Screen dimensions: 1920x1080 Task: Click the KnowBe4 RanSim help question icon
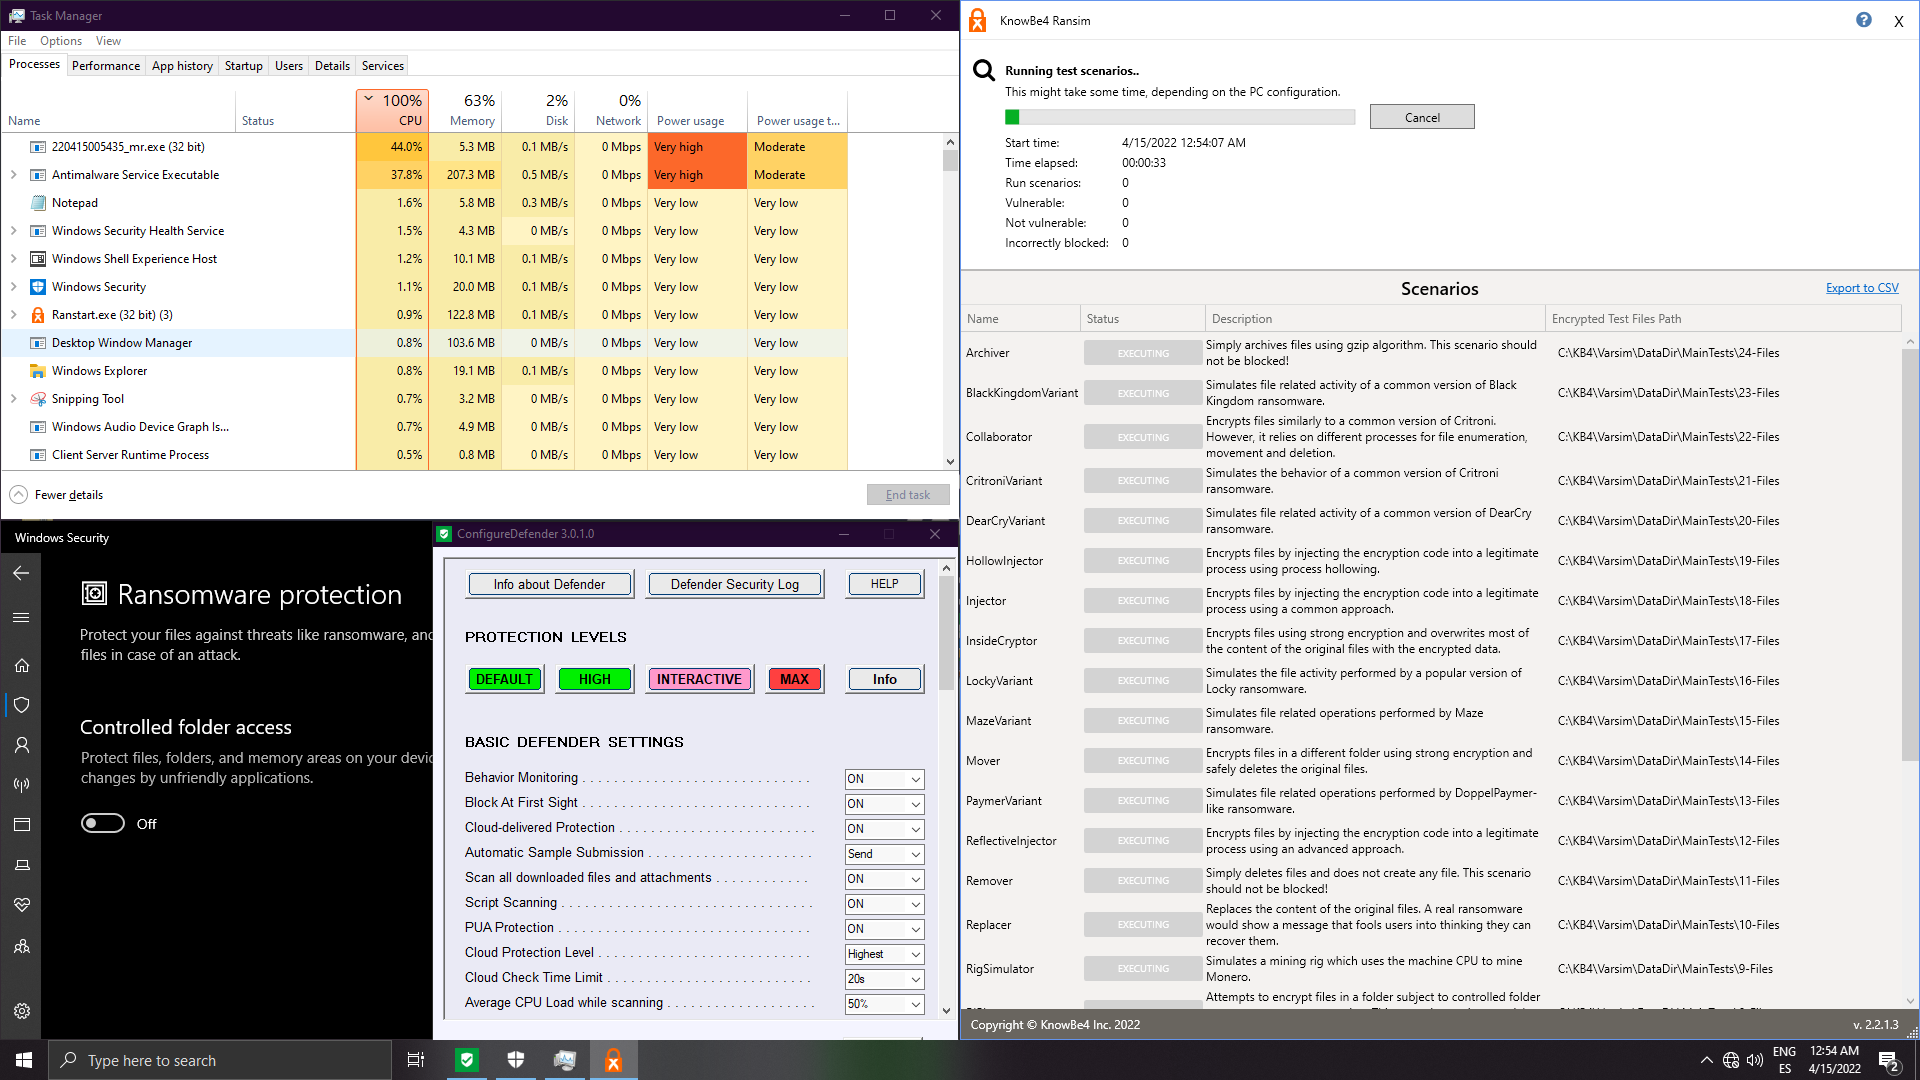point(1863,20)
